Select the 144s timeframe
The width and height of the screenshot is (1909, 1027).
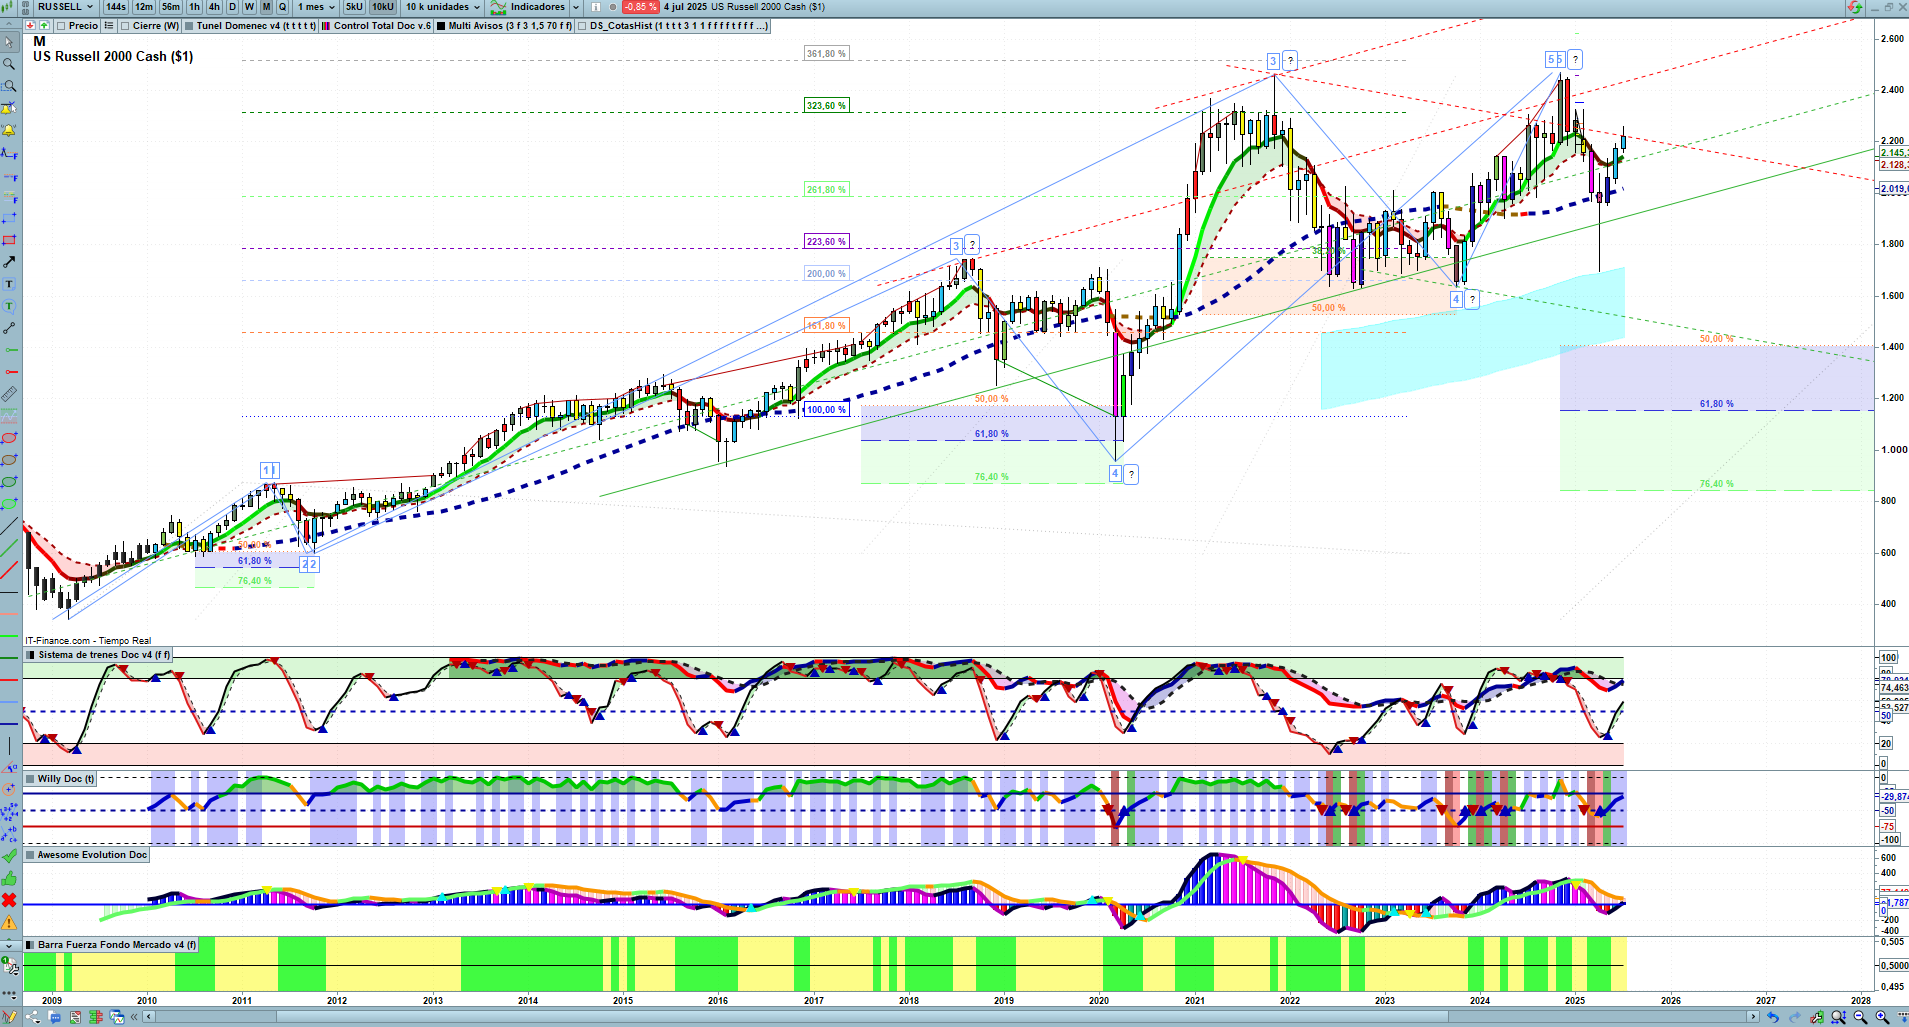coord(116,7)
